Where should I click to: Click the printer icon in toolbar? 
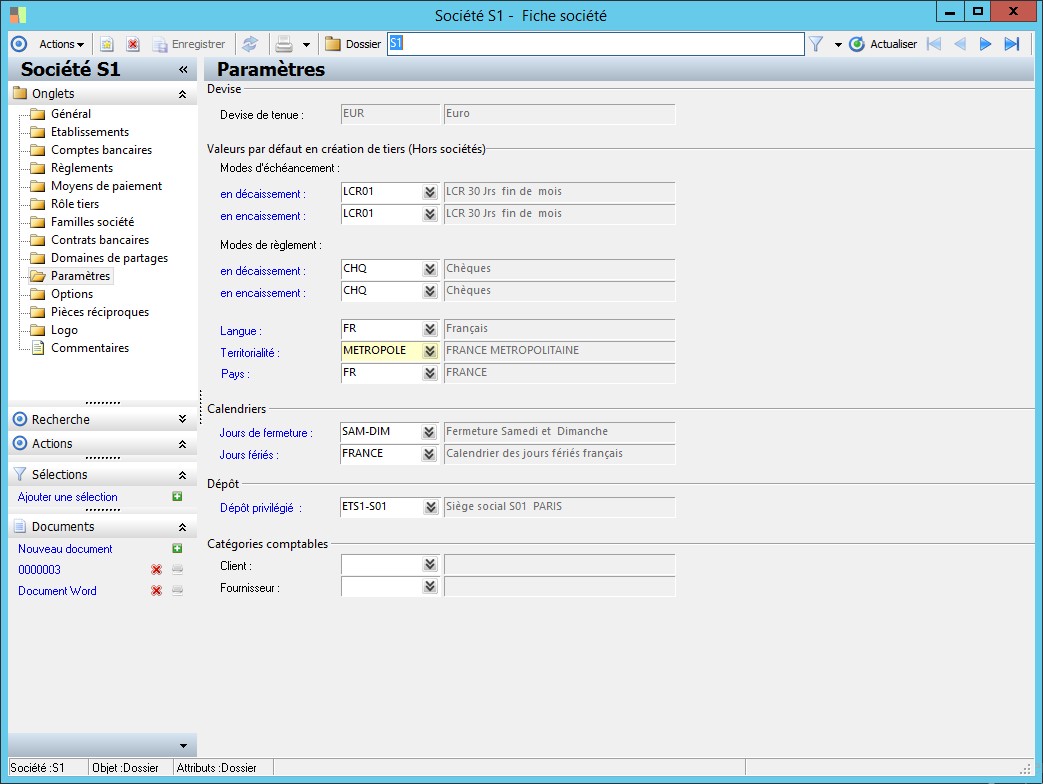[284, 44]
